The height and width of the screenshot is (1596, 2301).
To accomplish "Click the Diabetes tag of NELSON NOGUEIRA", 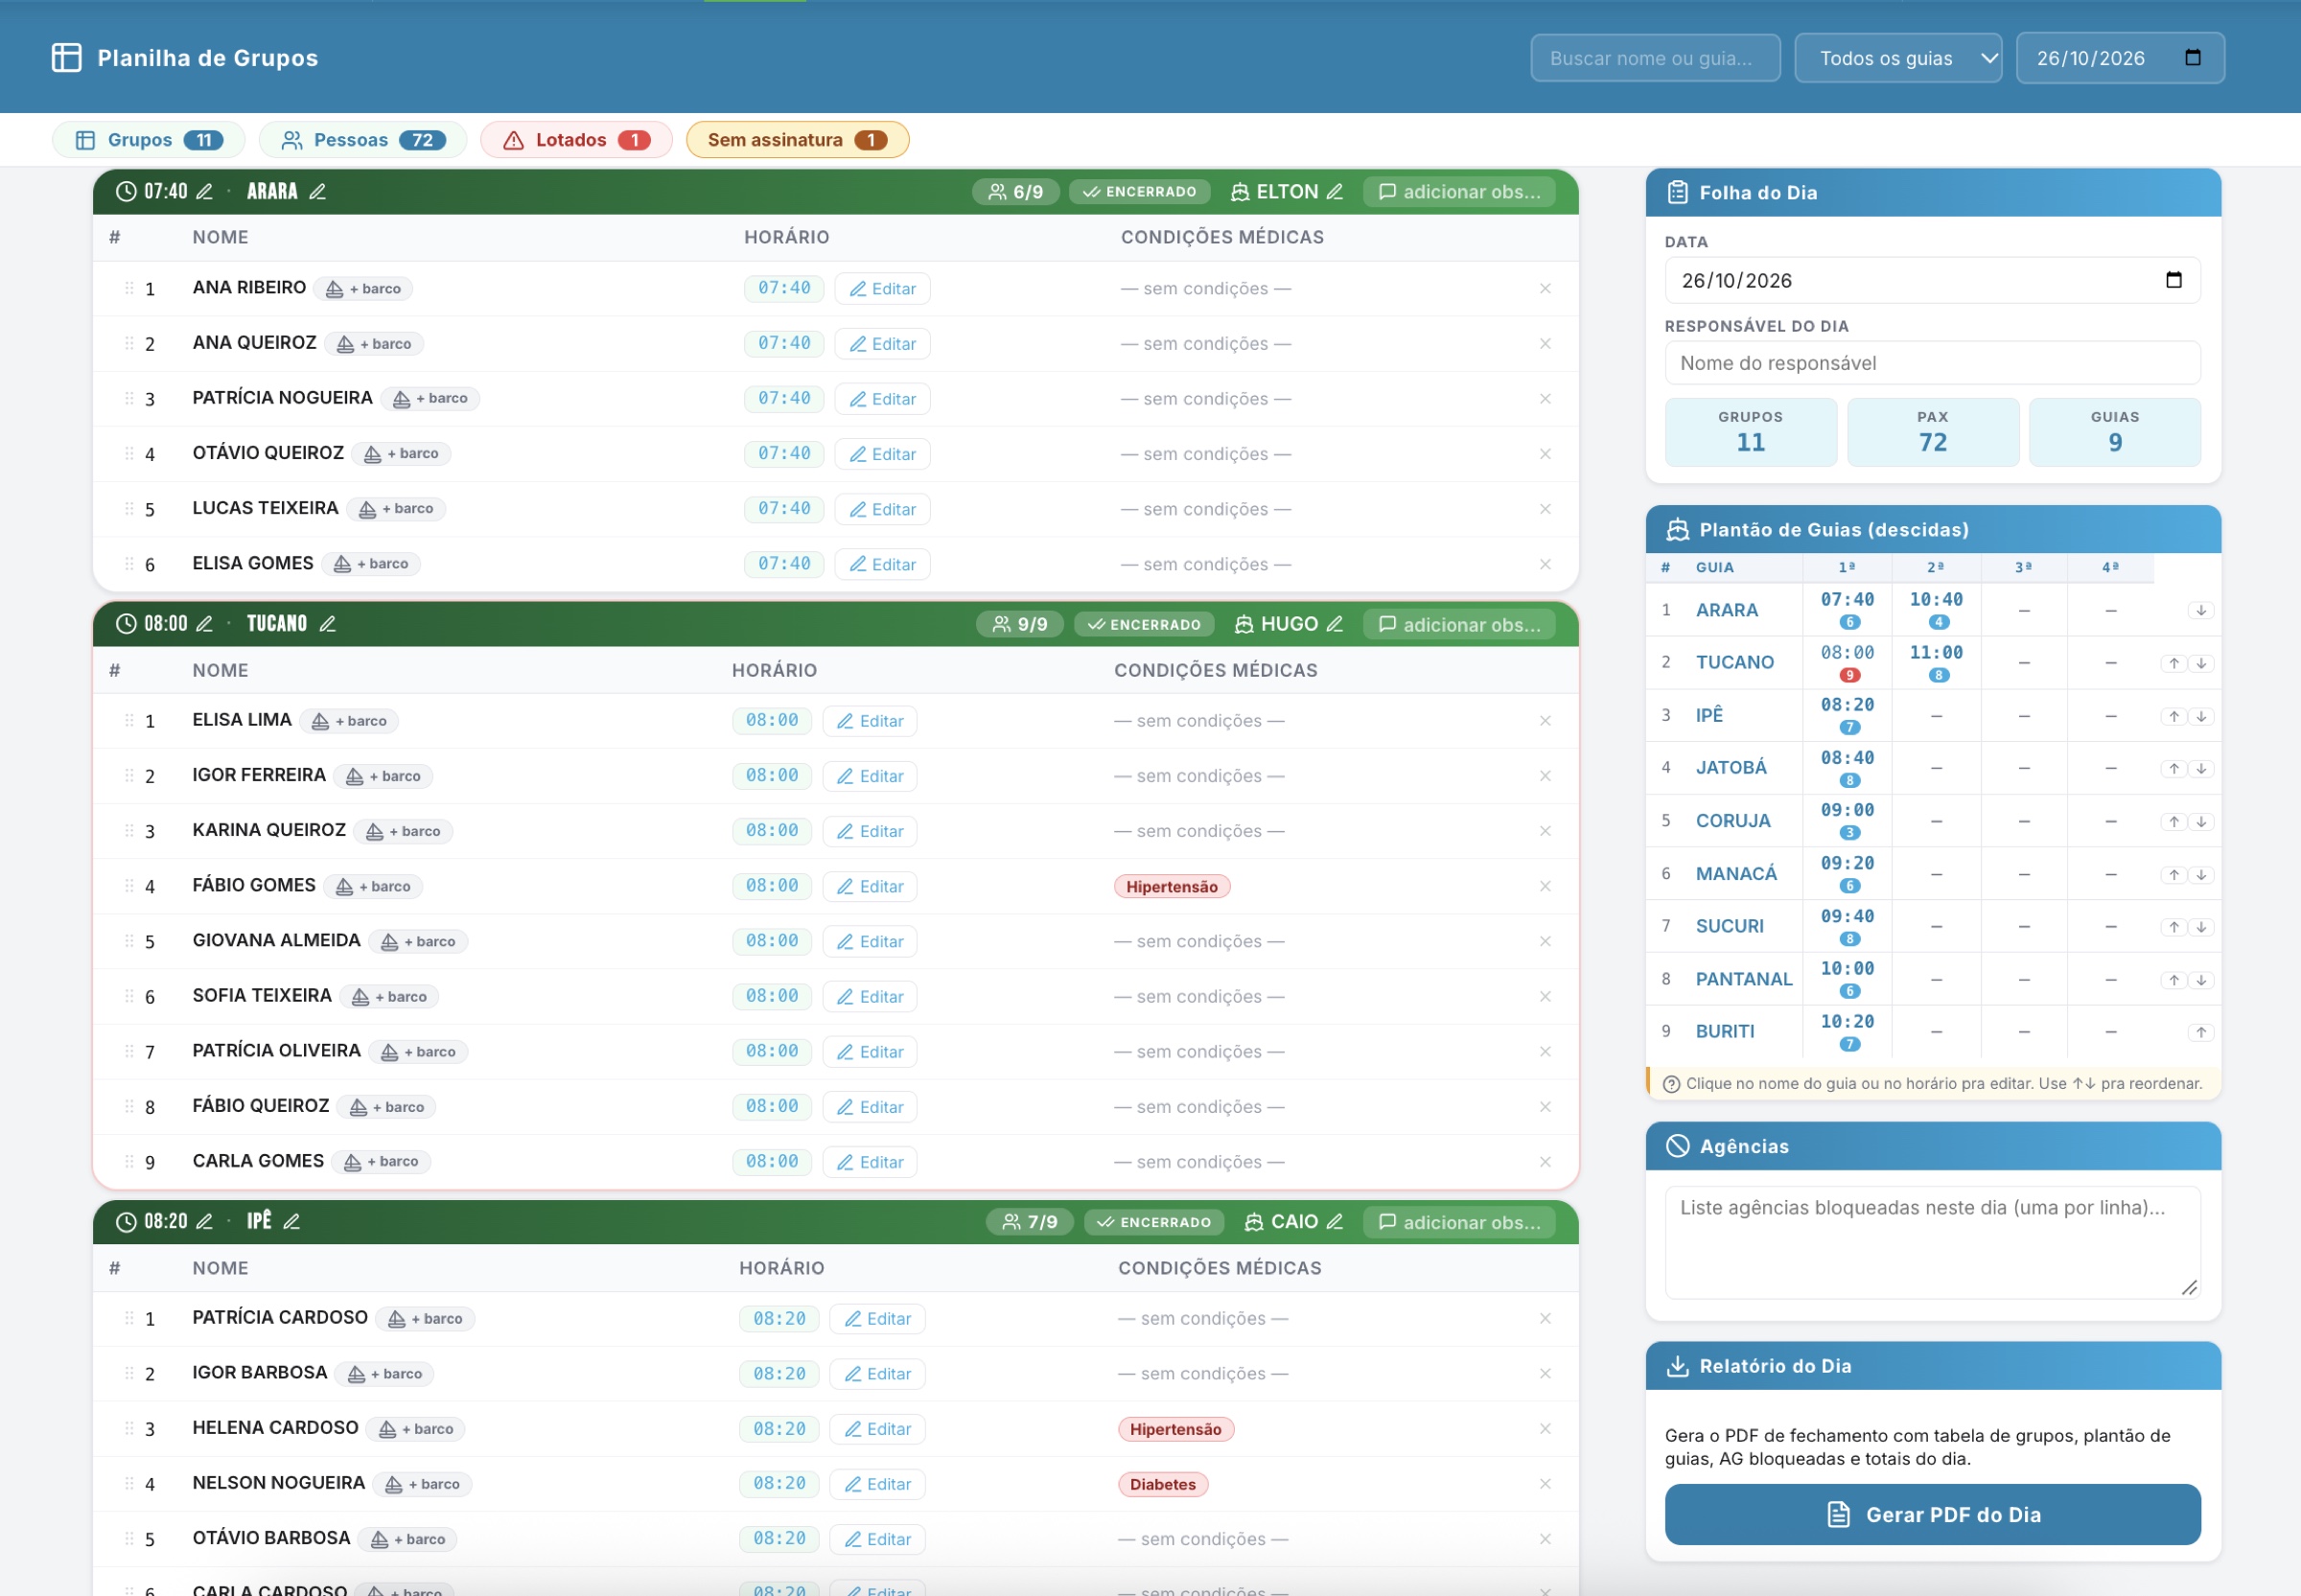I will [x=1163, y=1485].
